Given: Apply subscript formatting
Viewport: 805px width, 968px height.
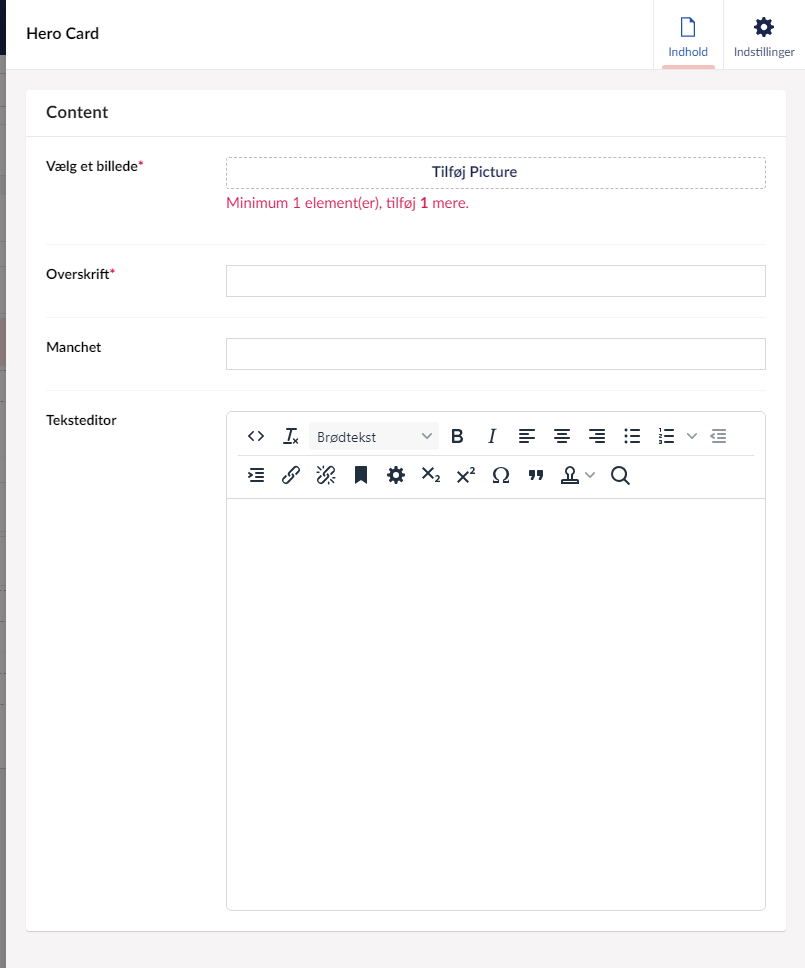Looking at the screenshot, I should [431, 476].
